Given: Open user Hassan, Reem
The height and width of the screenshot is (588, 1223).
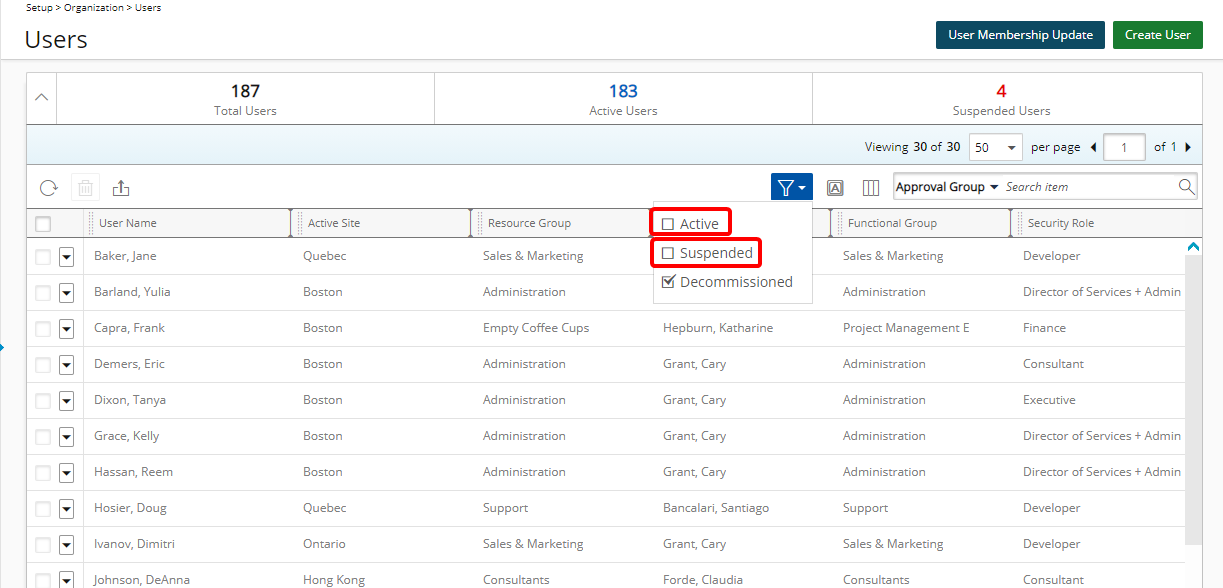Looking at the screenshot, I should [133, 472].
